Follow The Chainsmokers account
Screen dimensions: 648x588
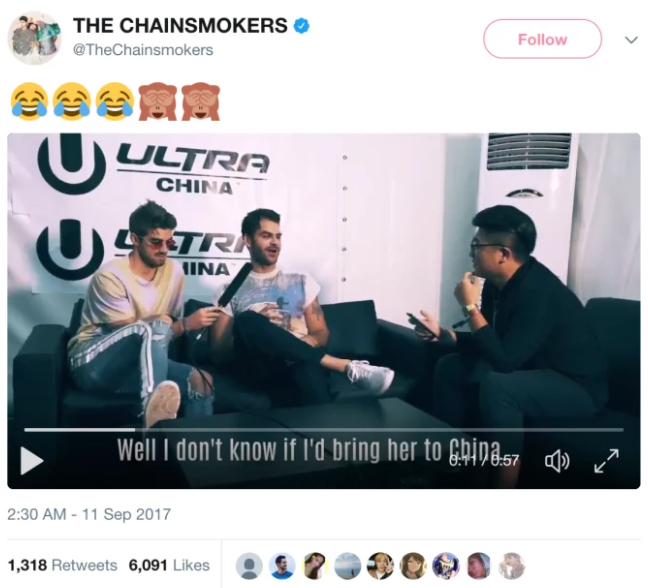(542, 39)
